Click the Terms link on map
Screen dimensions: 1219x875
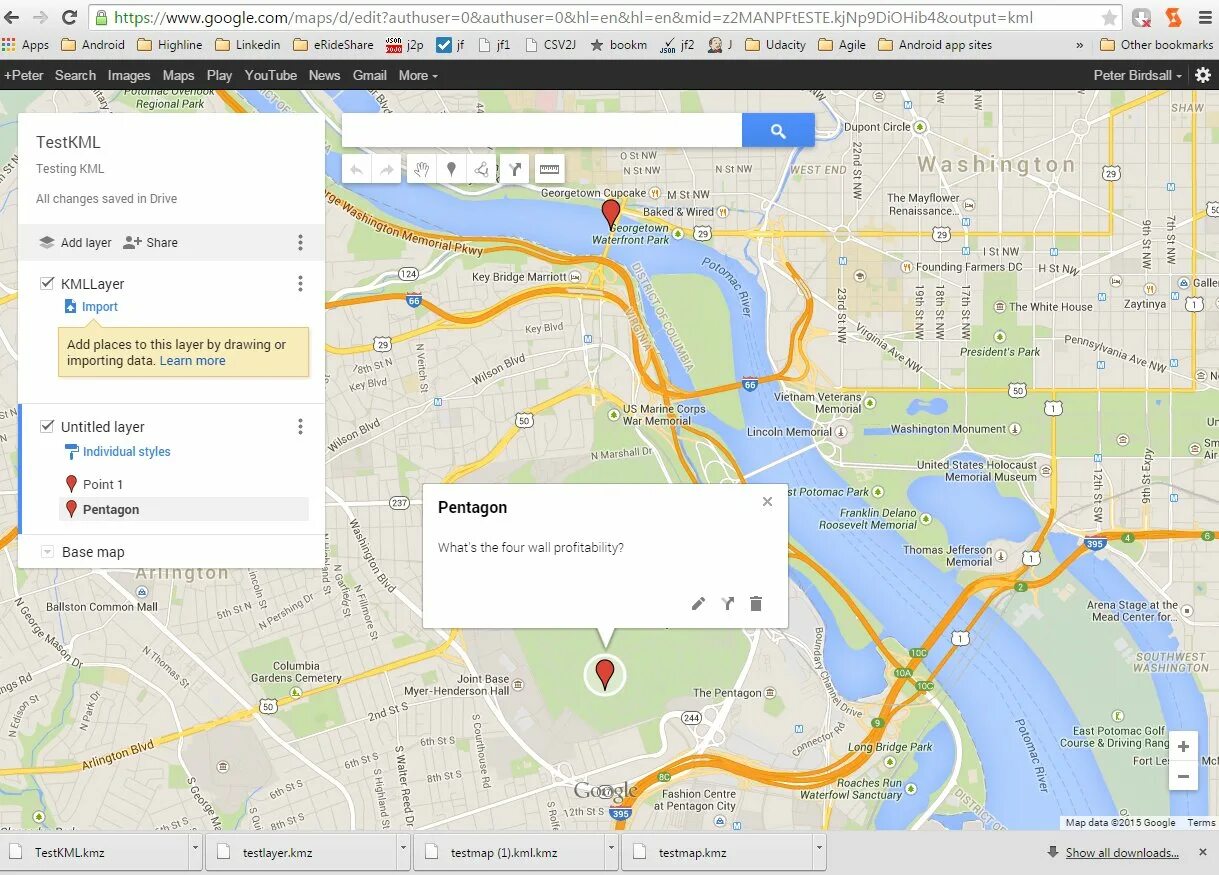tap(1201, 823)
